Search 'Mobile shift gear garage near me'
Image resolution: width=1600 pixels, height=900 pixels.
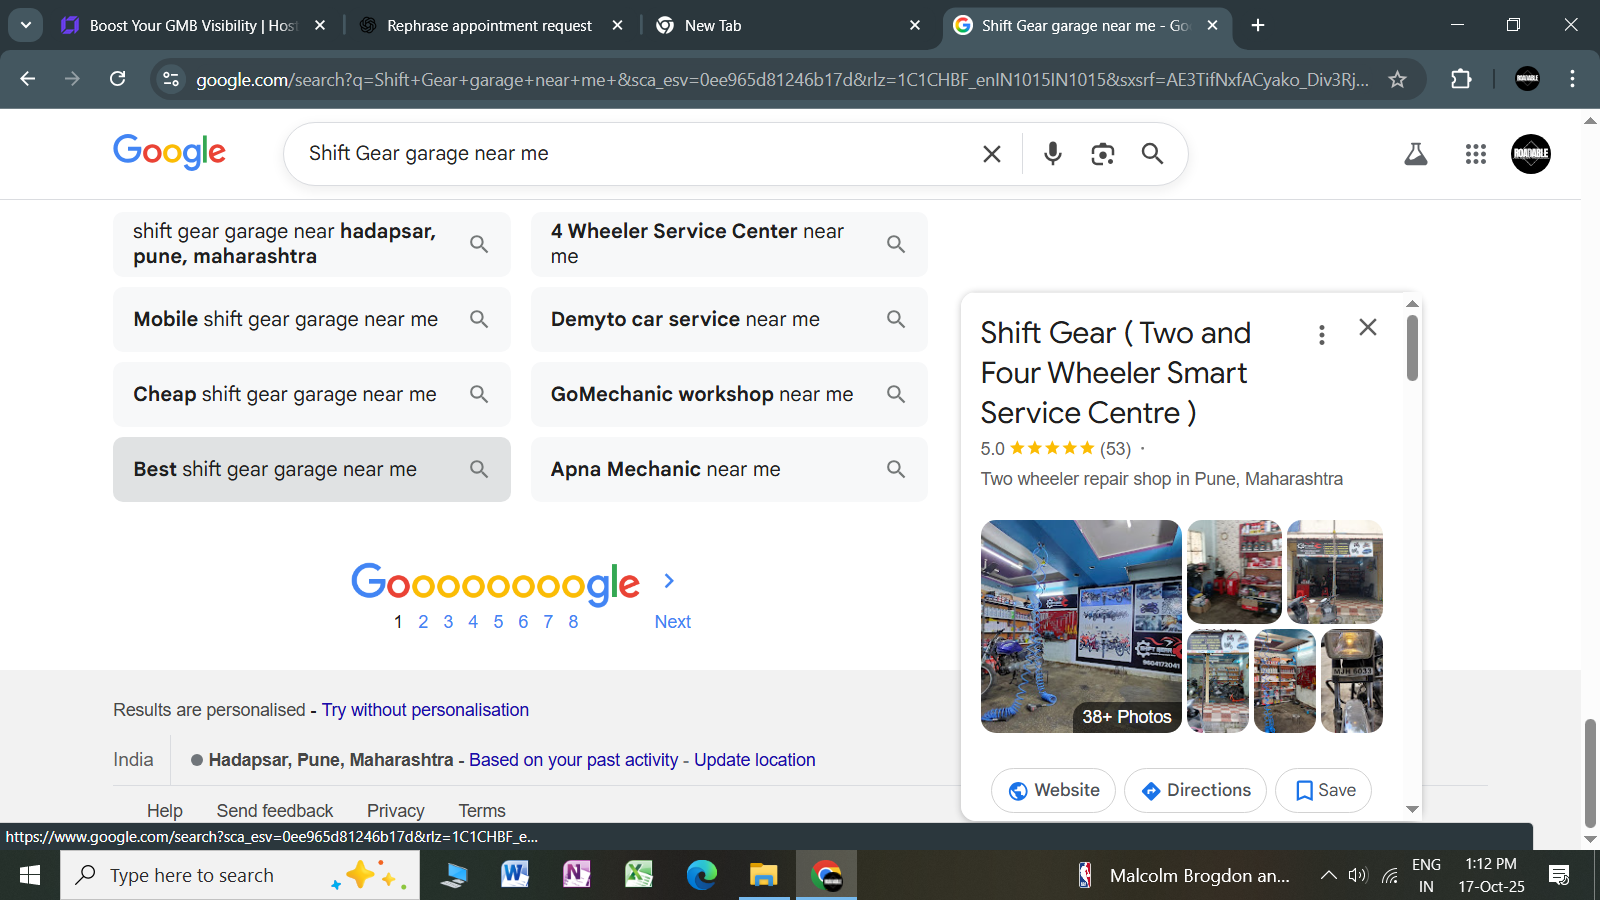312,319
